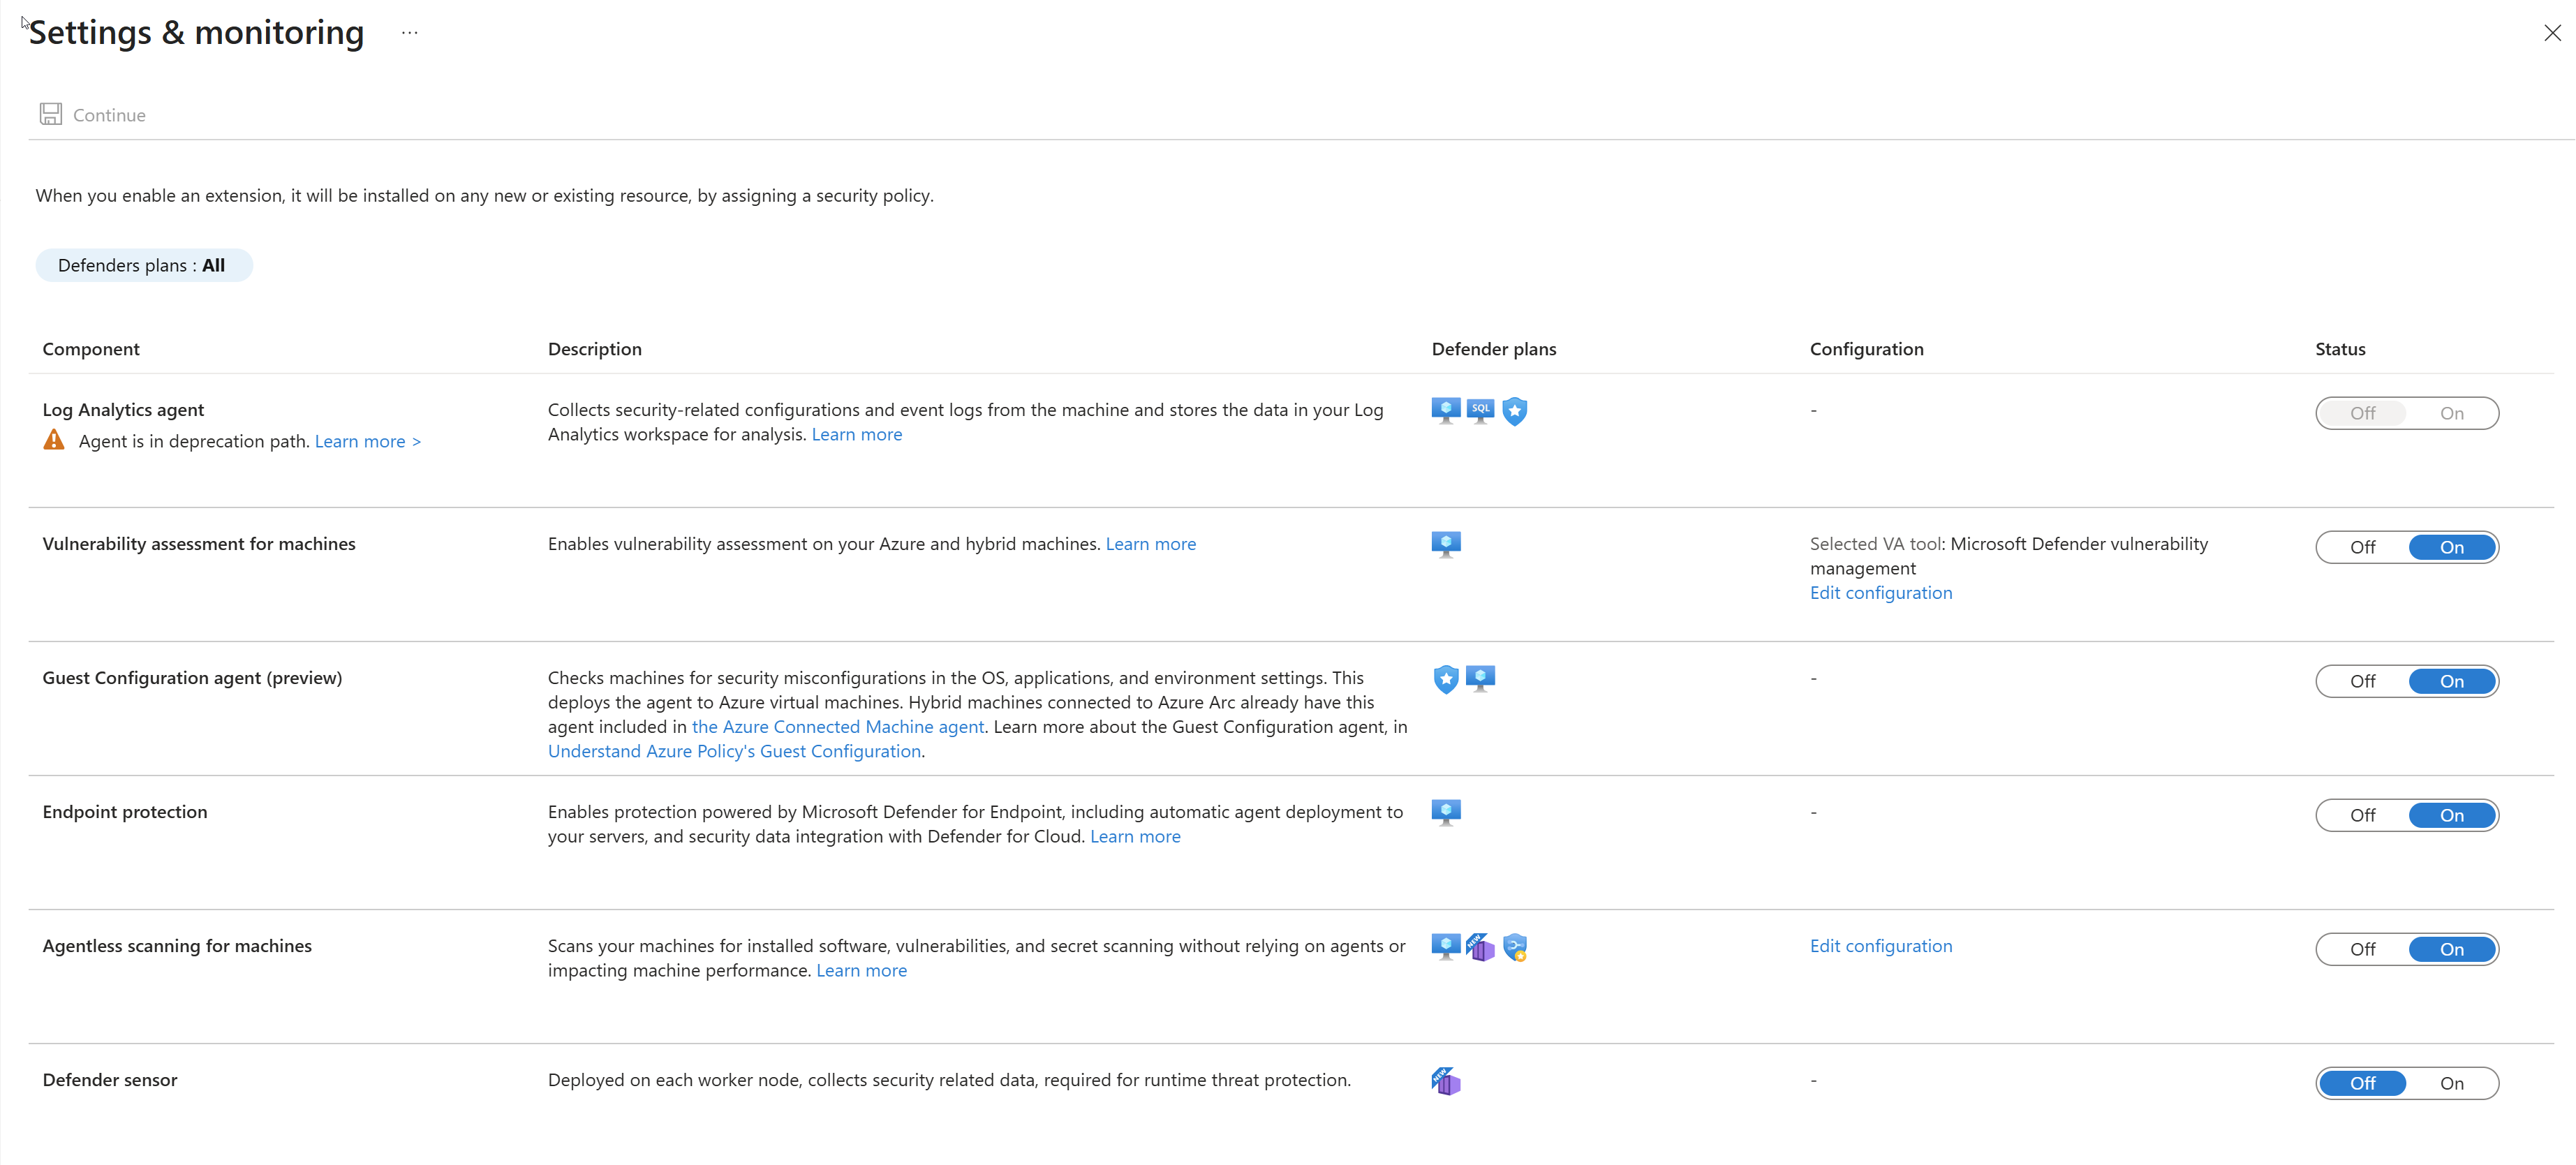
Task: Click the shield star icon in Guest Configuration agent row
Action: [1446, 679]
